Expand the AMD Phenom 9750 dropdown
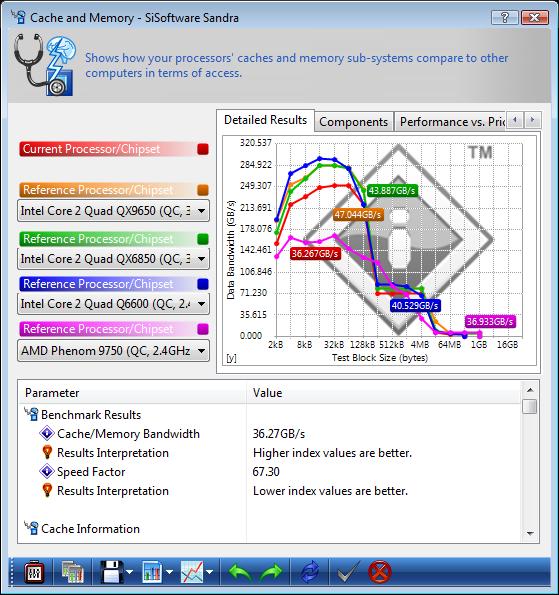This screenshot has width=559, height=595. coord(113,350)
